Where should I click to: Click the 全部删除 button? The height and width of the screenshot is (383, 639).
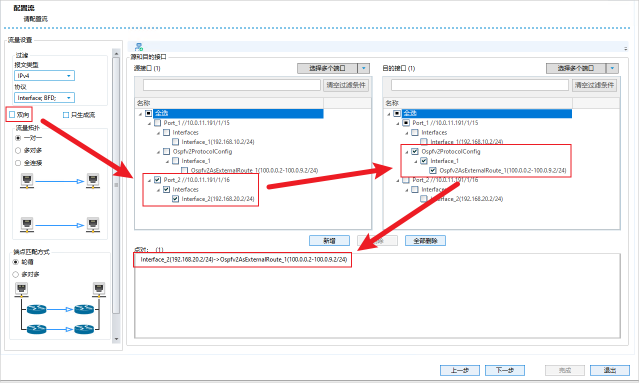(x=425, y=241)
